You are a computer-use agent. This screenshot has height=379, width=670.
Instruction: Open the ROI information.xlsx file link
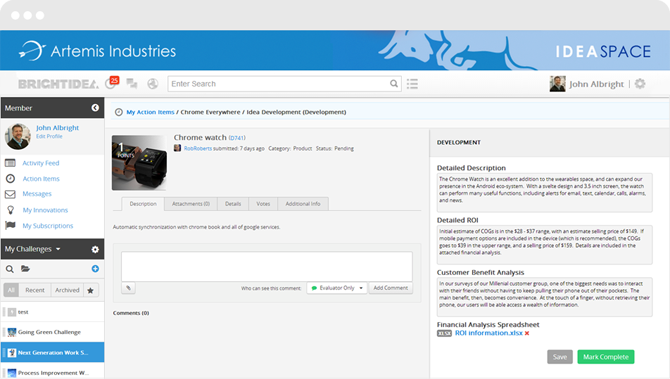[488, 333]
